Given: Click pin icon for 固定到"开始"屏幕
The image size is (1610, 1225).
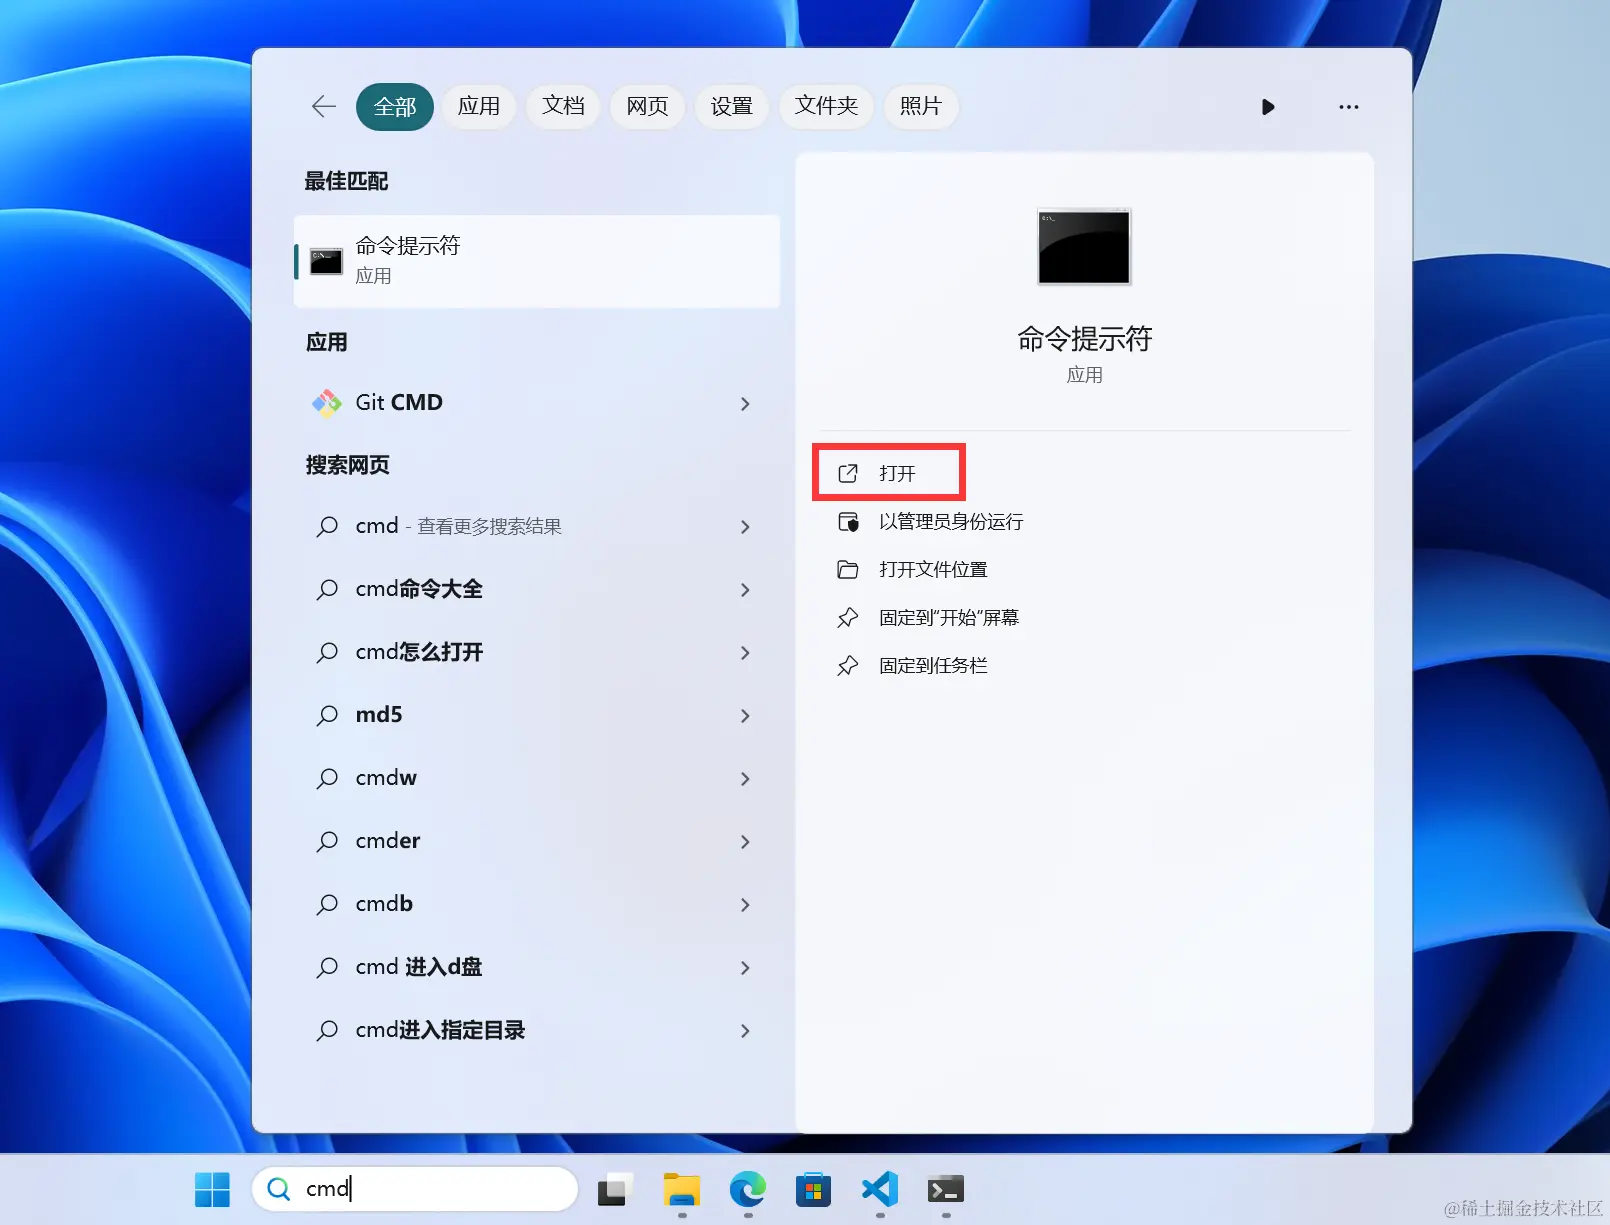Looking at the screenshot, I should [848, 618].
